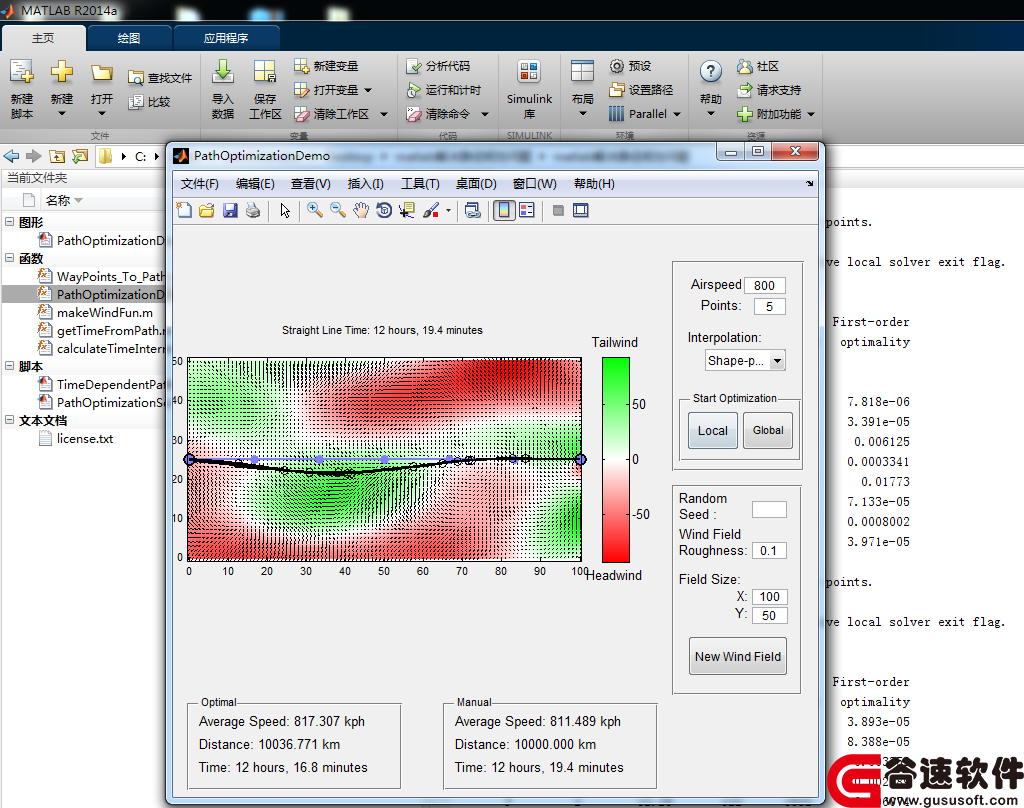Create a new script with 新建脚本
1024x808 pixels.
22,88
